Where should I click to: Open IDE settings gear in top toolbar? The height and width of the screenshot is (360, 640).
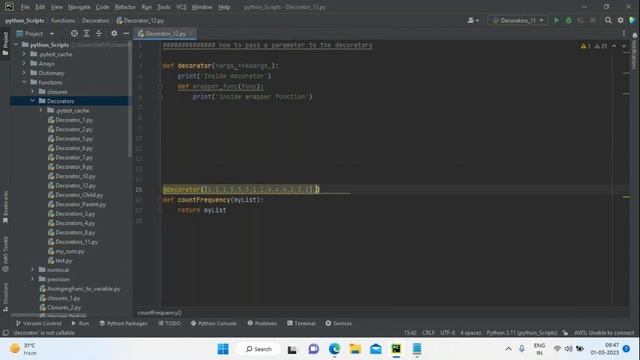tap(620, 20)
